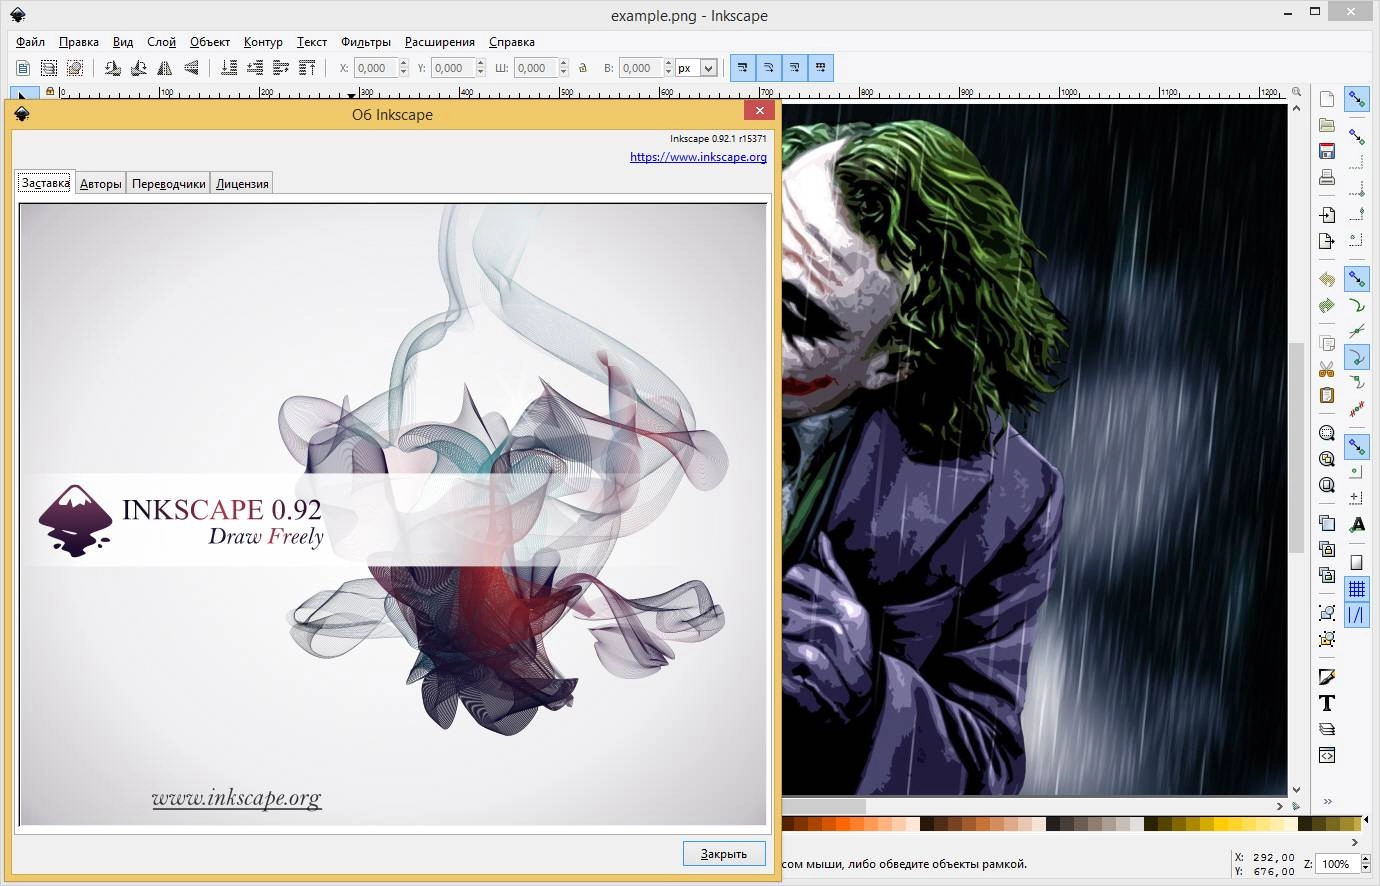
Task: Click the X coordinate input field
Action: [376, 68]
